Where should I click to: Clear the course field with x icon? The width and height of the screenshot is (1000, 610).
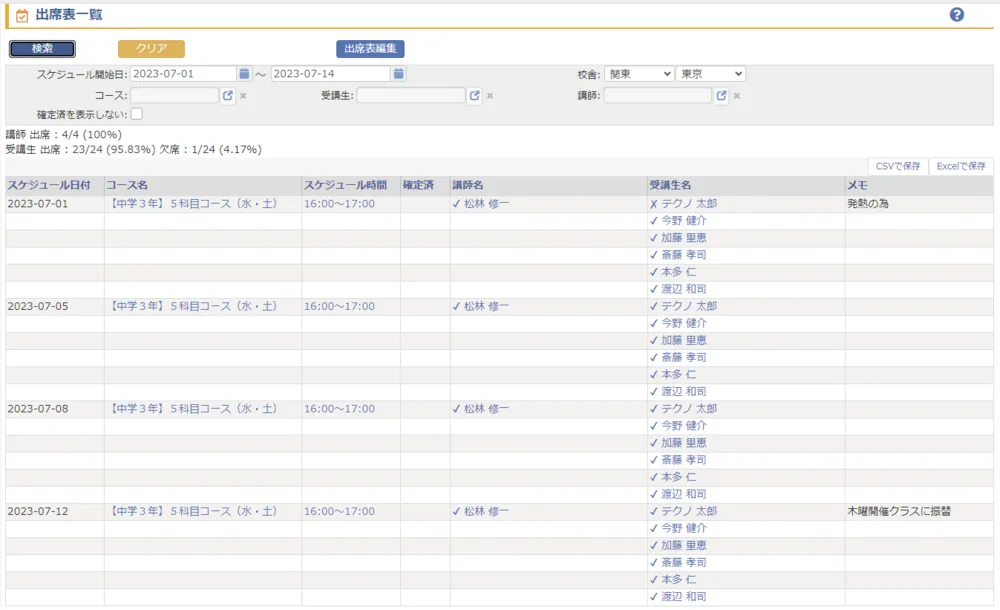243,96
